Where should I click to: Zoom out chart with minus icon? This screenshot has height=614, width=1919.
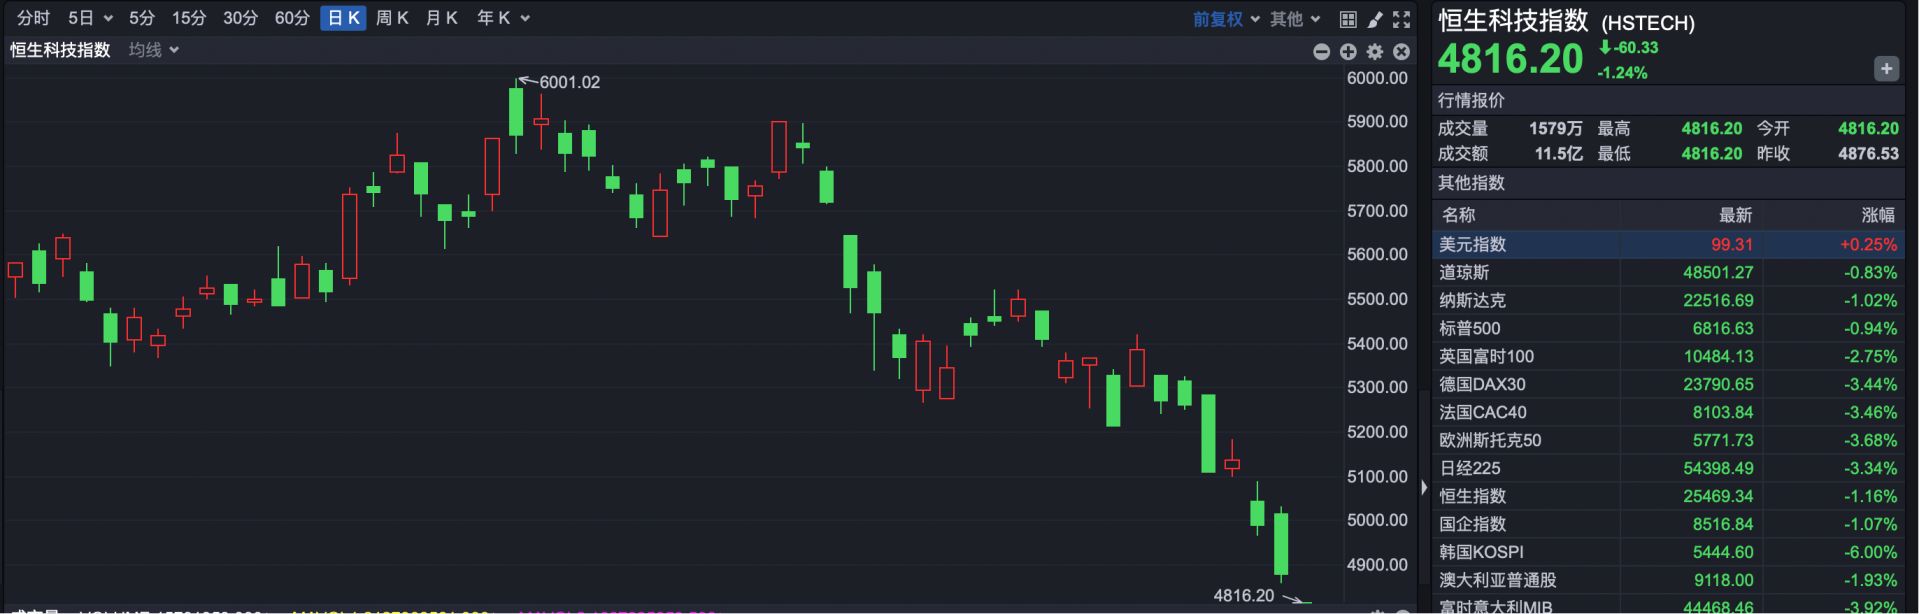click(1321, 52)
